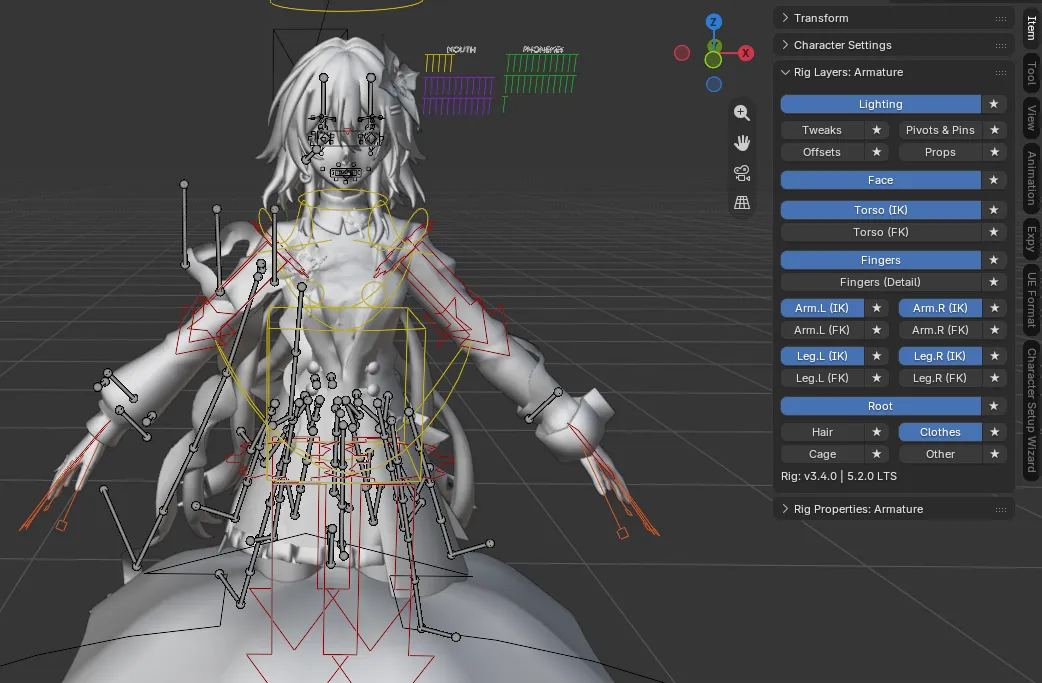
Task: Enable the Fingers (Detail) layer
Action: click(x=881, y=282)
